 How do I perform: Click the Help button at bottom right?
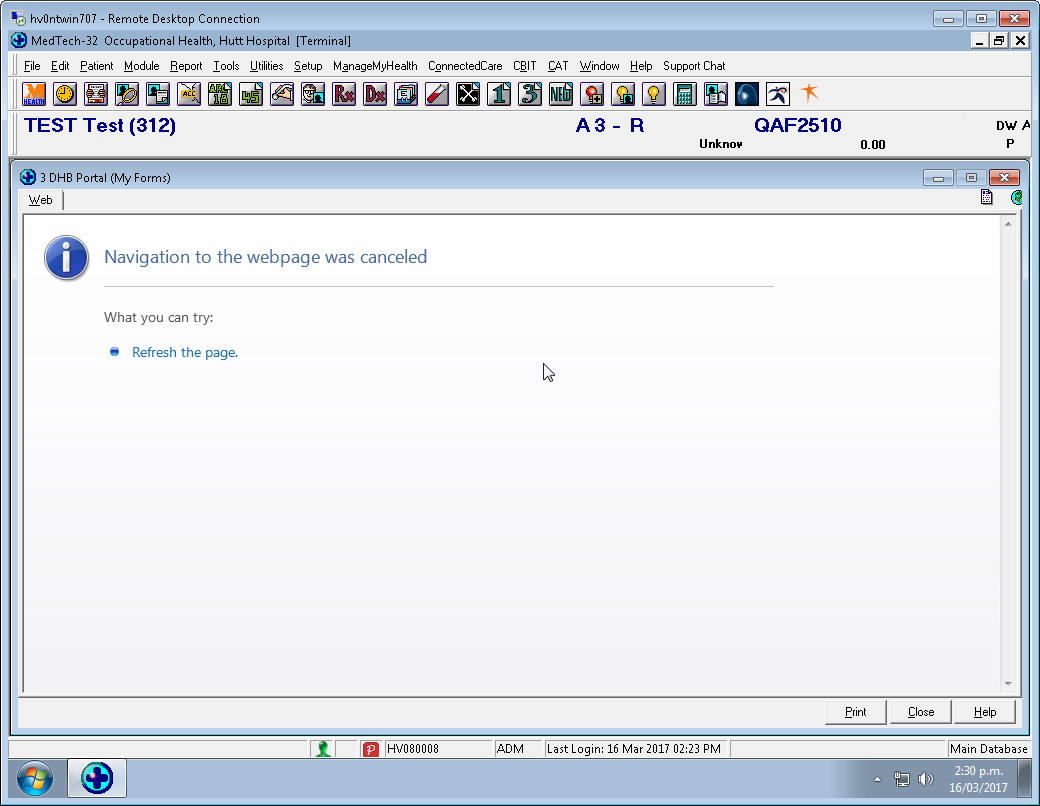pyautogui.click(x=985, y=712)
